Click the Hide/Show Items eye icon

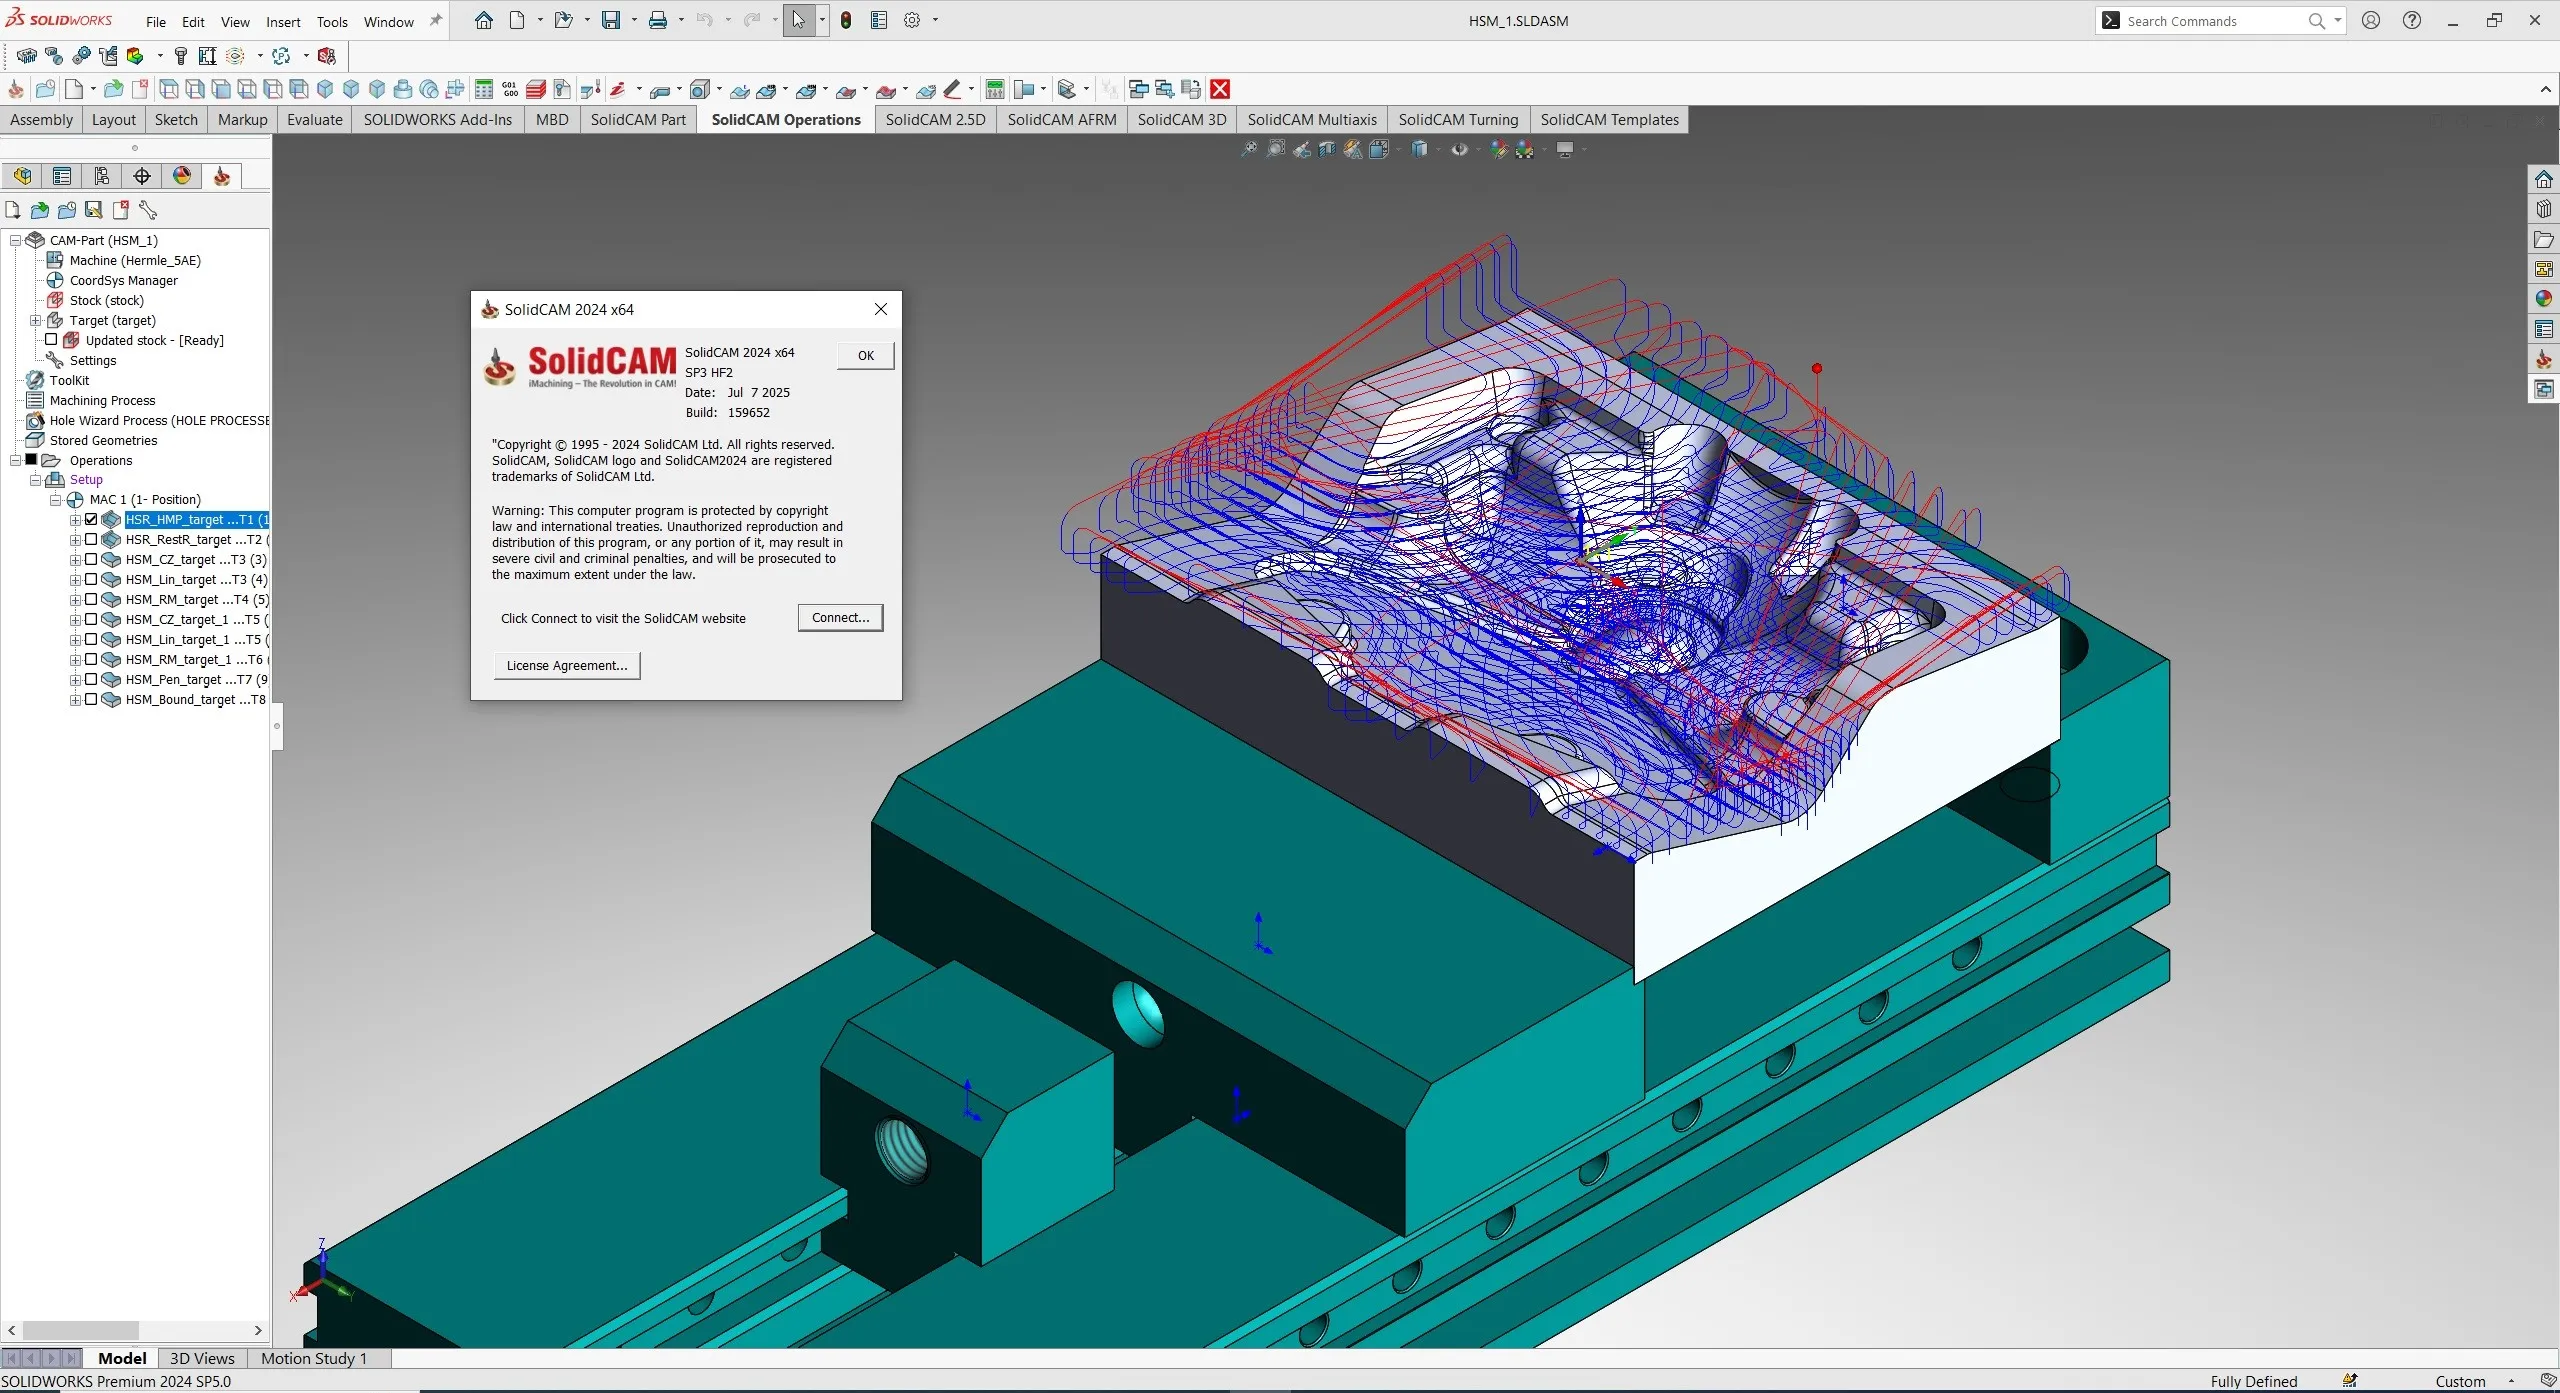point(1460,149)
